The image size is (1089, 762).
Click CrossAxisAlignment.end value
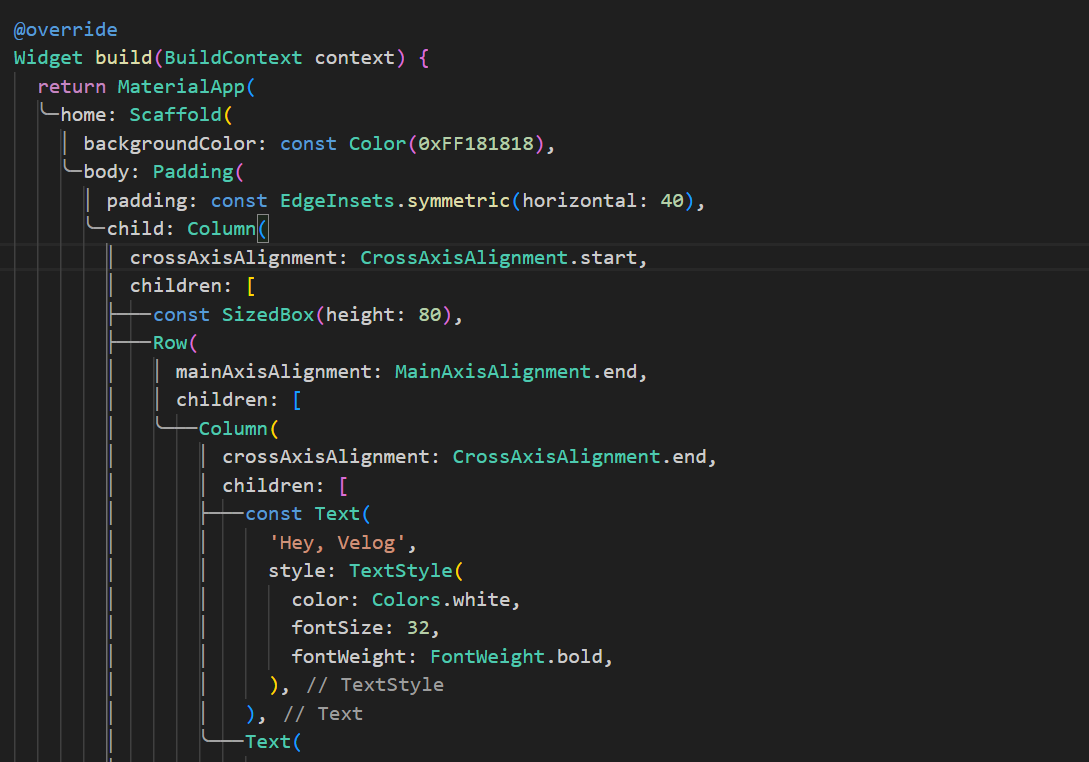click(580, 456)
